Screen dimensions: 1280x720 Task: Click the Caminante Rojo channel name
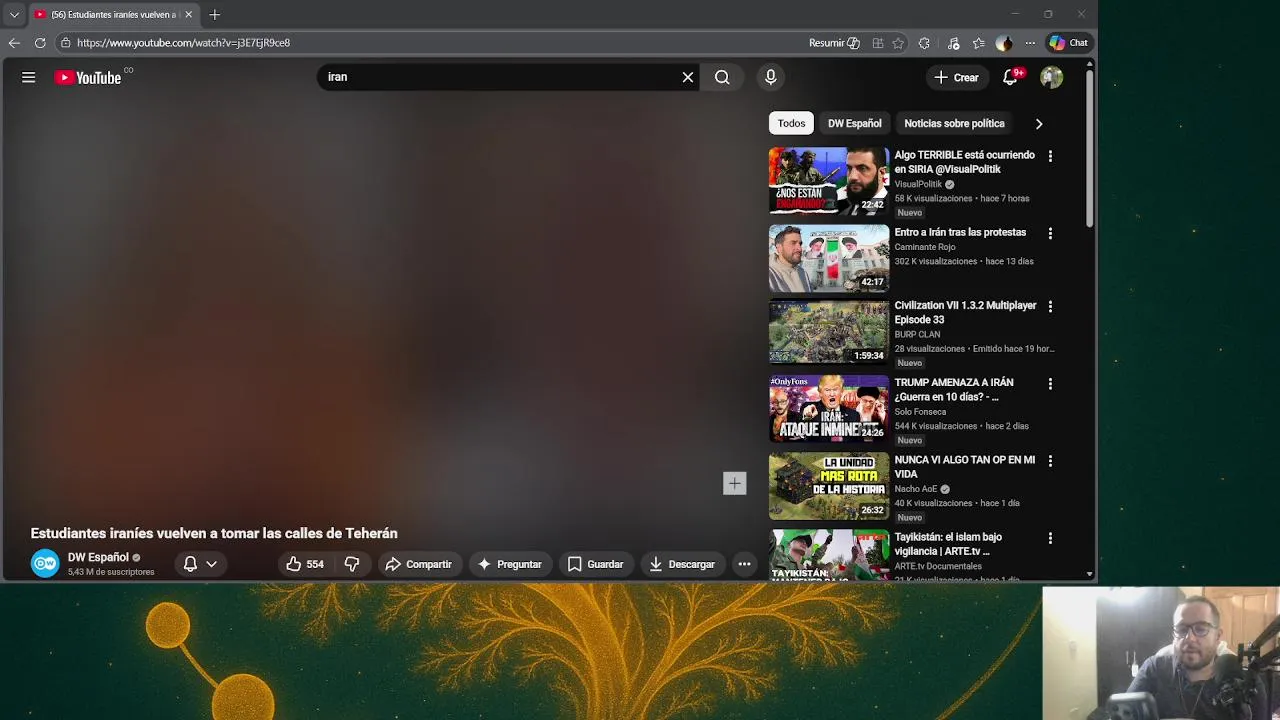pyautogui.click(x=925, y=247)
